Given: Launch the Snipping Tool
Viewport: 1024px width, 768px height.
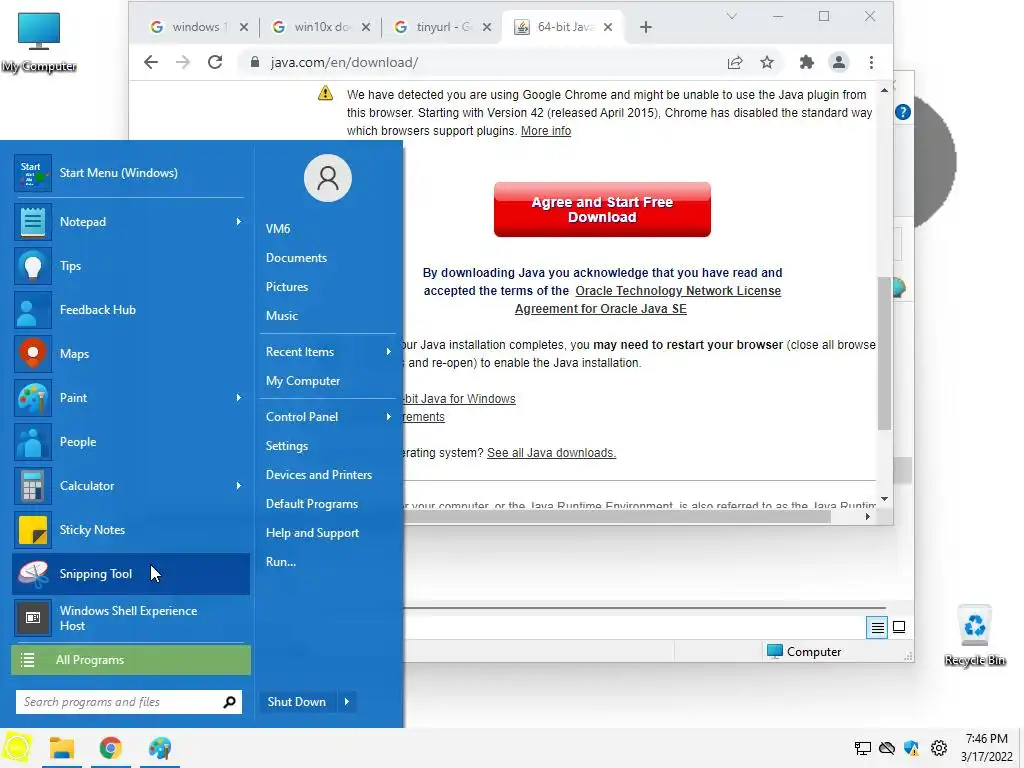Looking at the screenshot, I should point(131,574).
